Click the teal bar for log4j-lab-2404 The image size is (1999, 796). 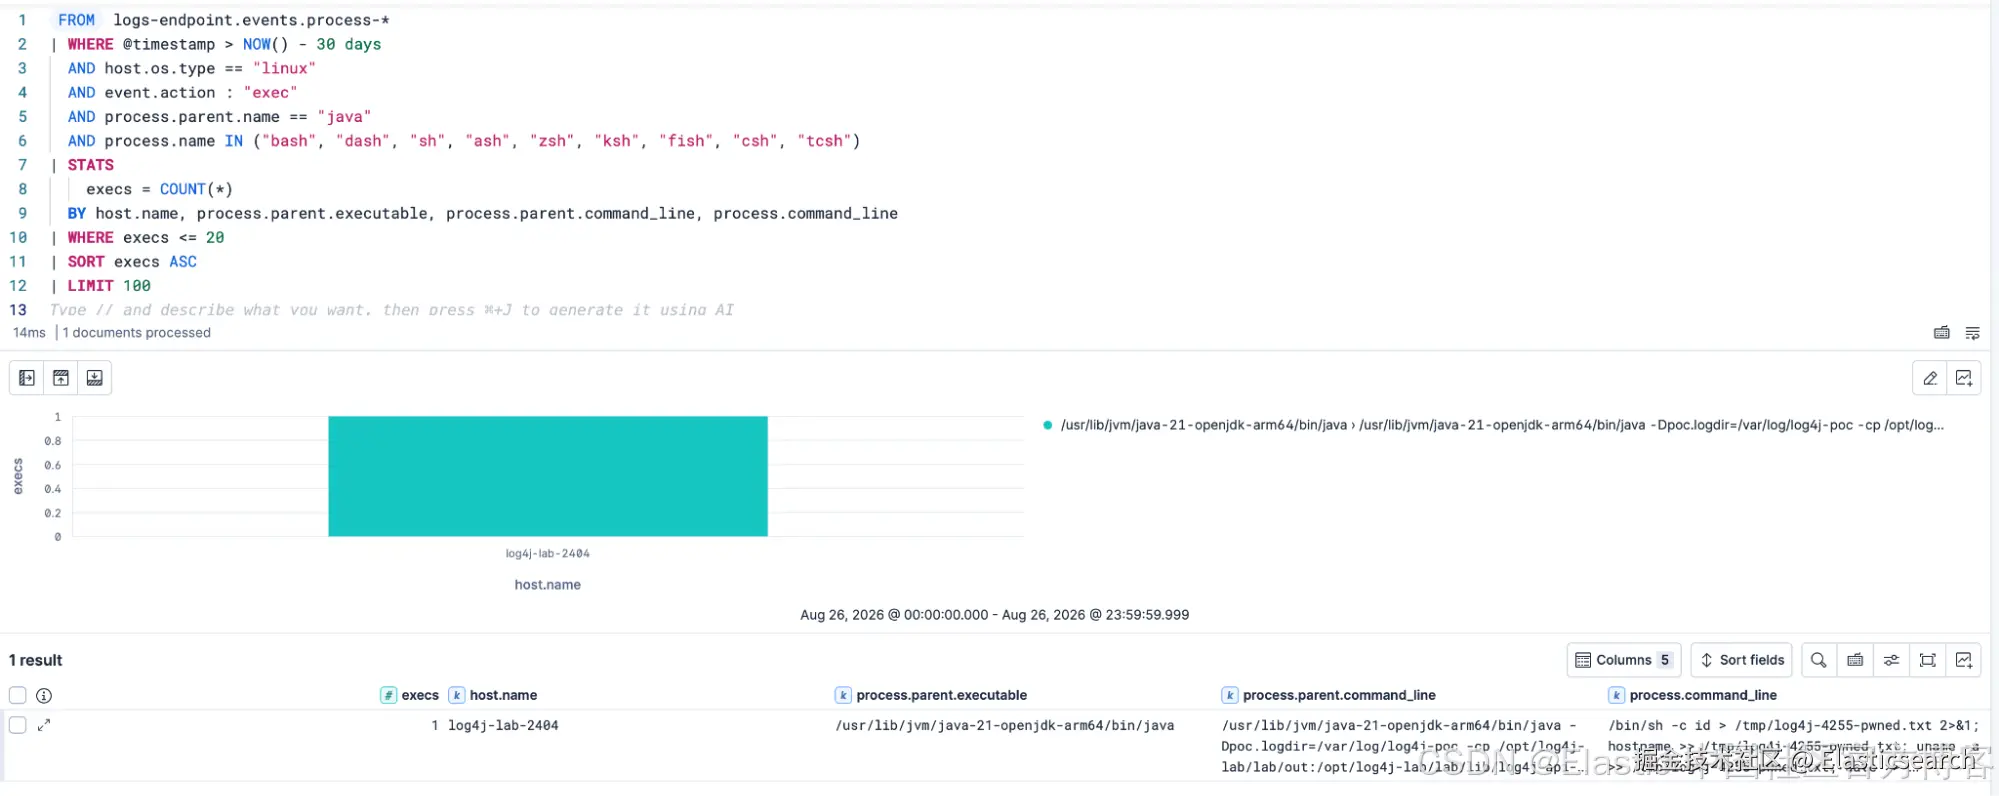pyautogui.click(x=548, y=476)
